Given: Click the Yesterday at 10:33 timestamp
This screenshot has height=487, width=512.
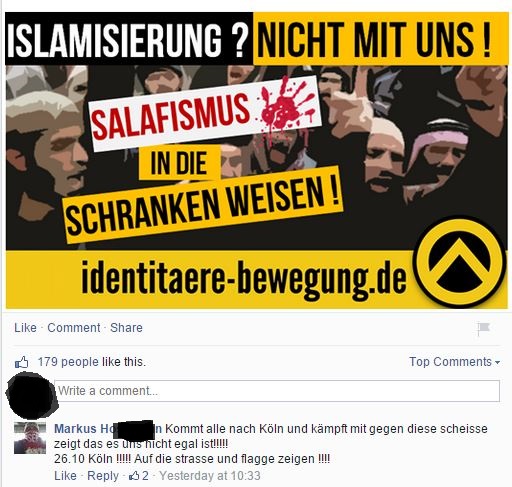Looking at the screenshot, I should tap(210, 476).
